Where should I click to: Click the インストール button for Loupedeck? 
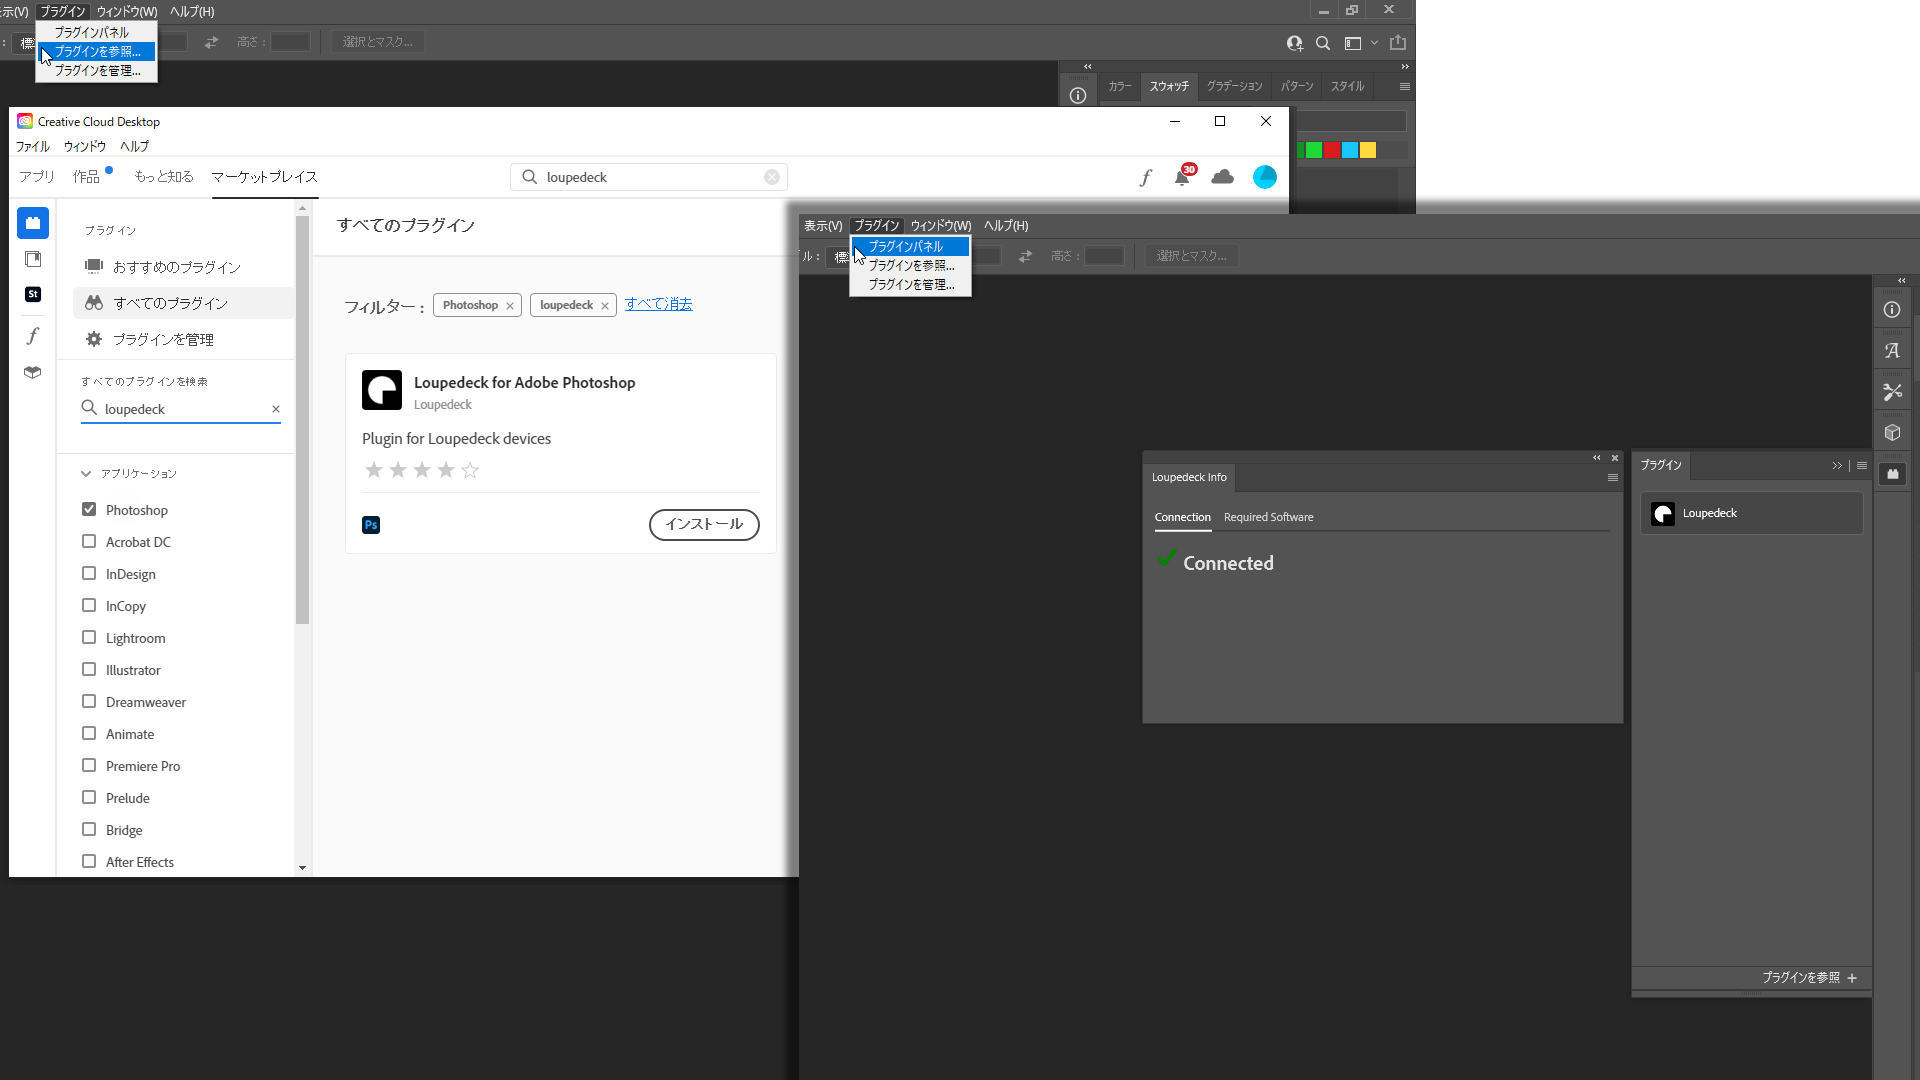point(704,524)
